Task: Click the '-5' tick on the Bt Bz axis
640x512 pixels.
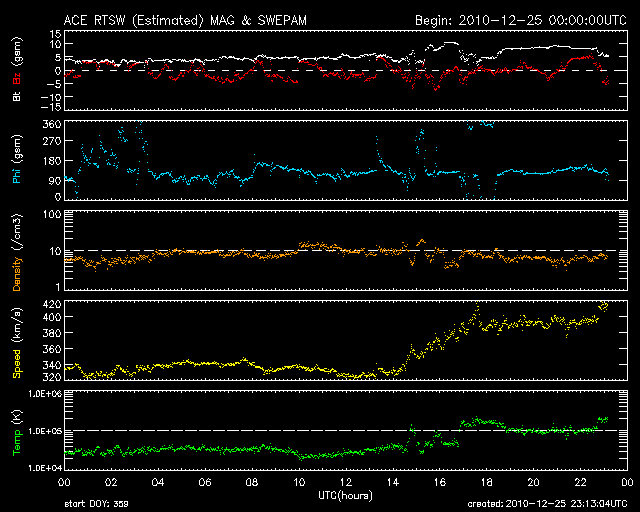Action: 53,84
